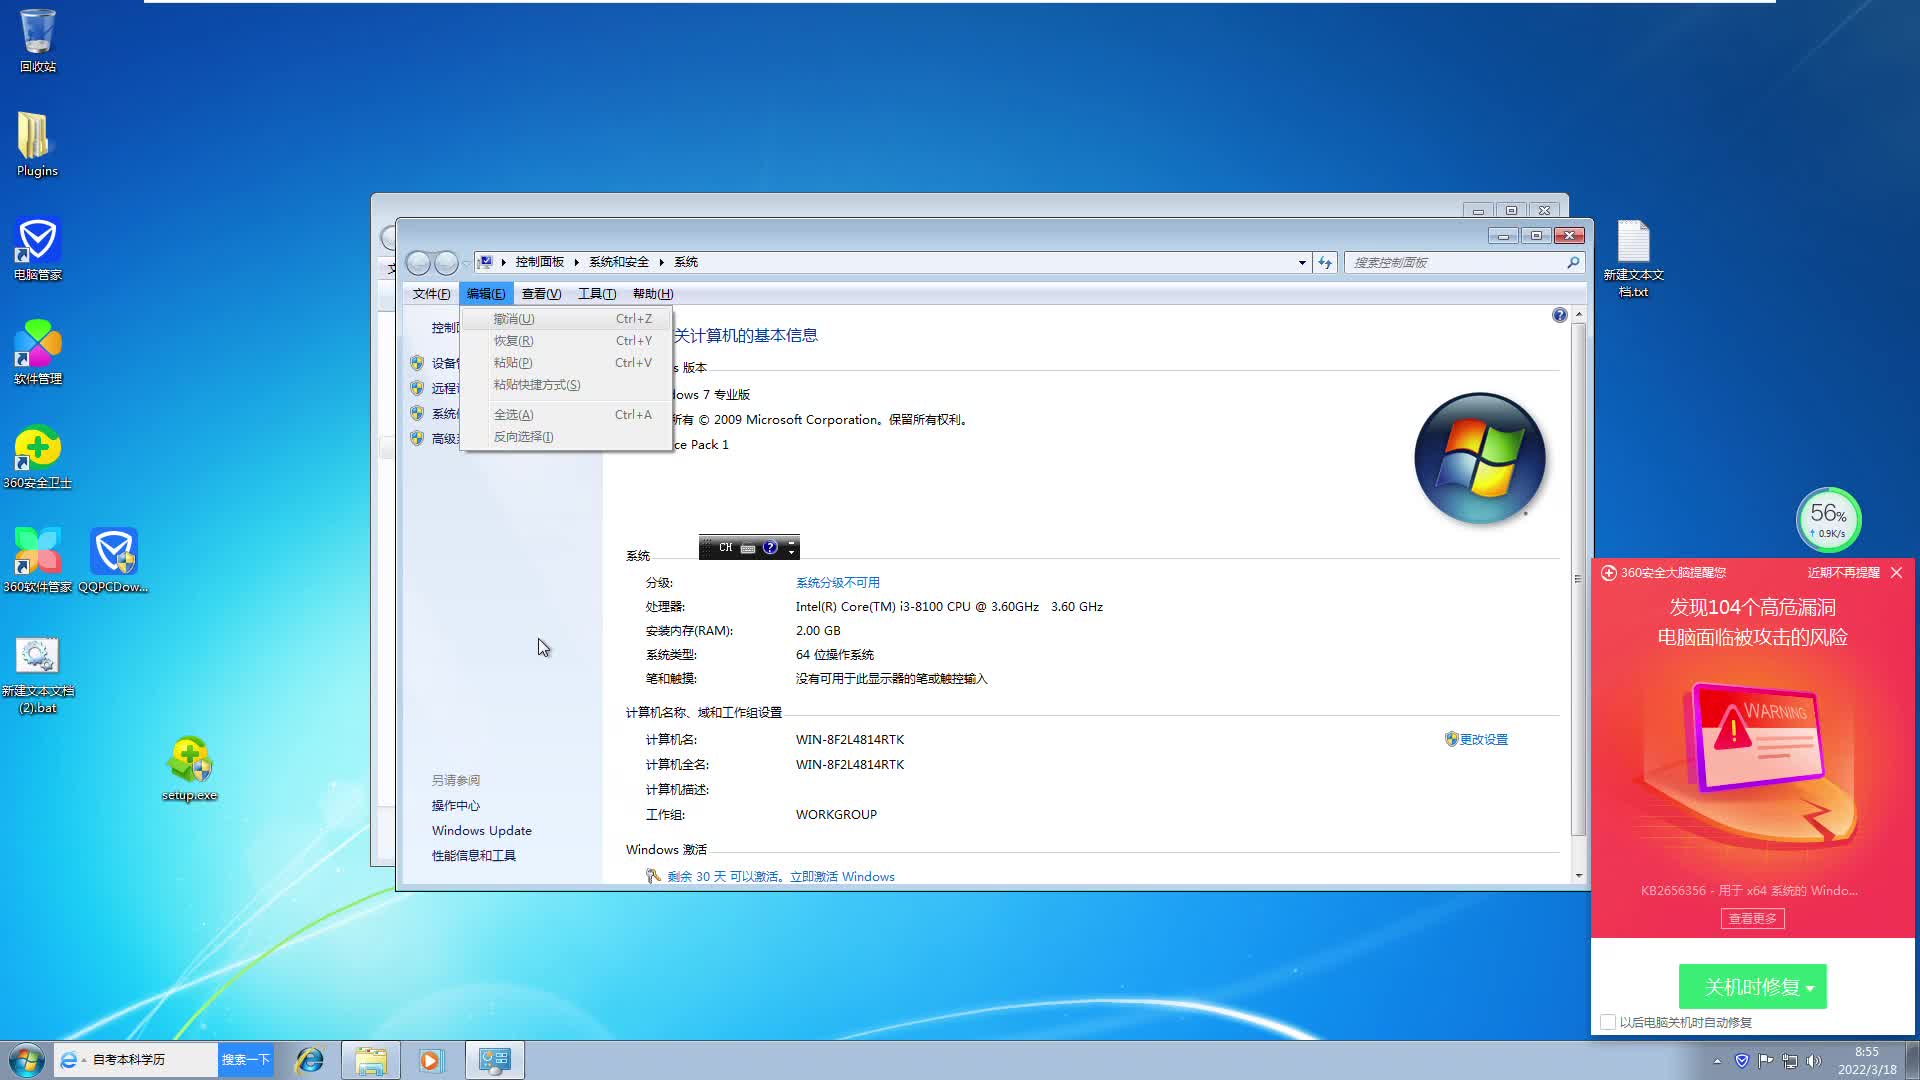Launch Internet Explorer from the taskbar
This screenshot has width=1920, height=1080.
310,1060
